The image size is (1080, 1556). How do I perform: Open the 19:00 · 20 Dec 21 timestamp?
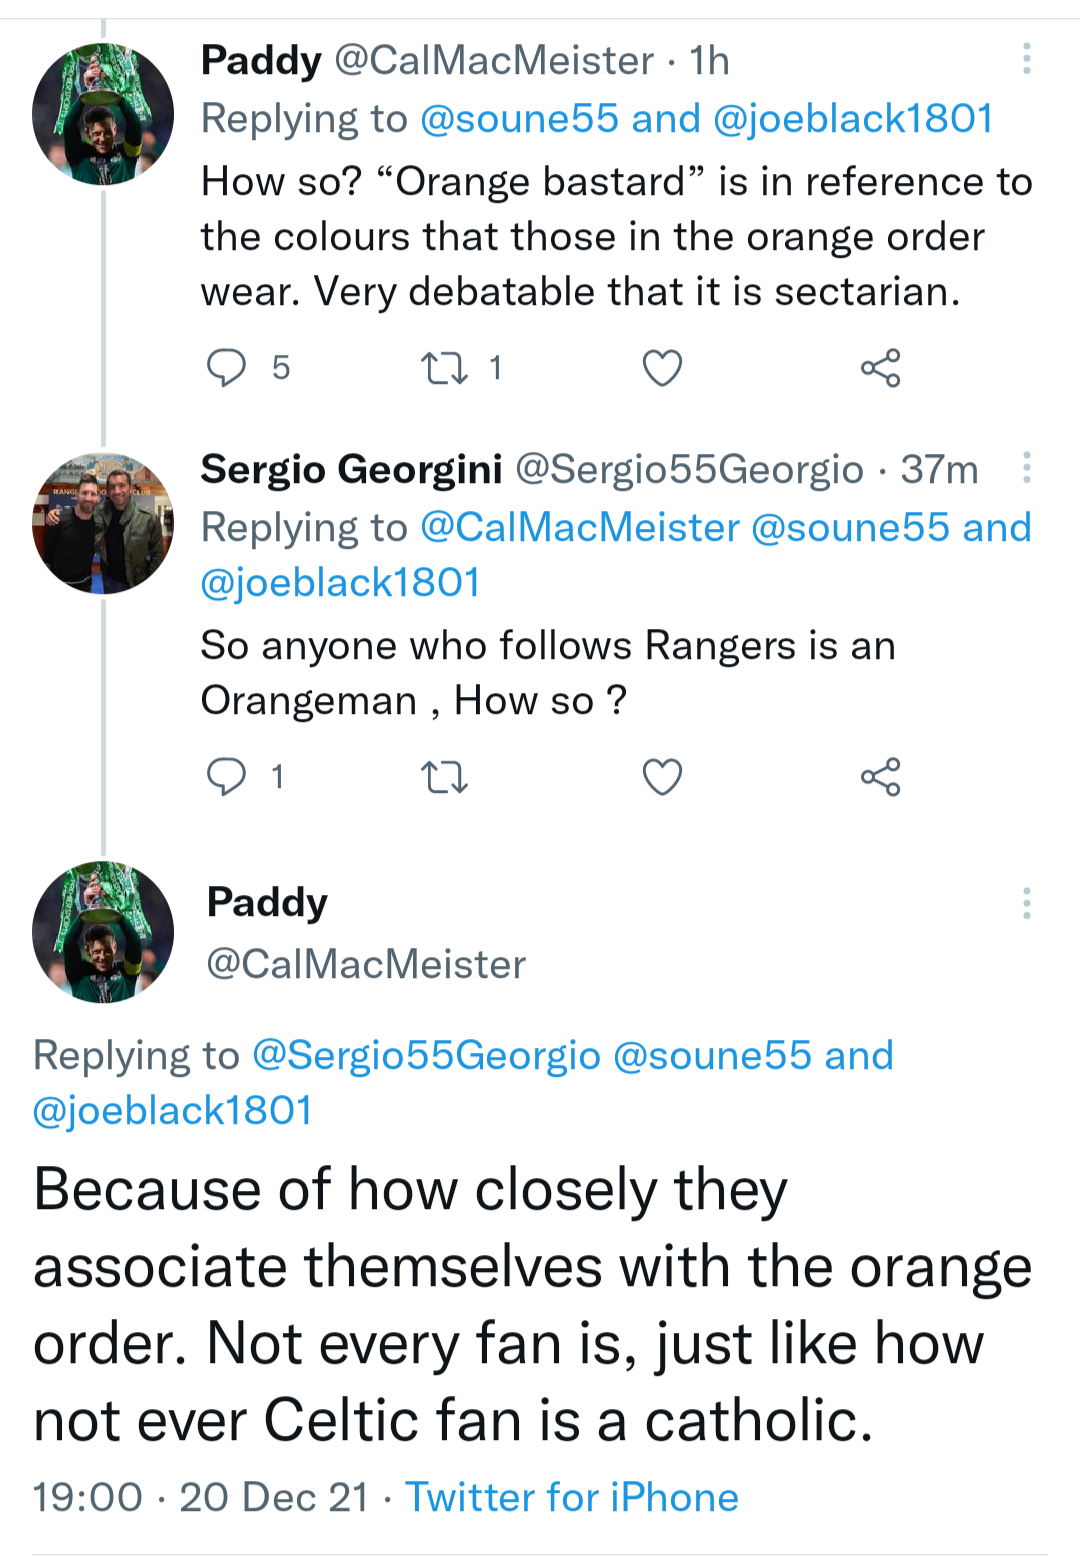200,1497
